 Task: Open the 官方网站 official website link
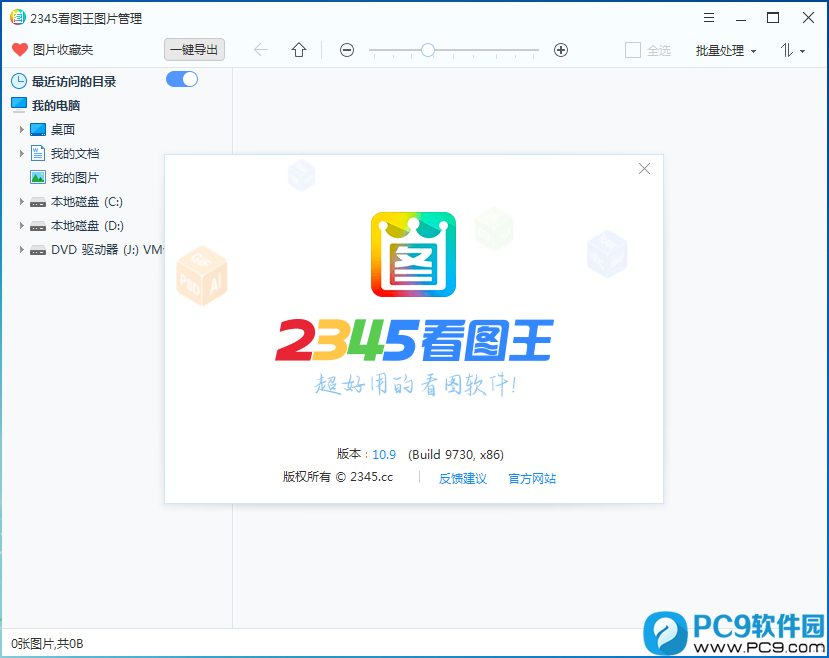pyautogui.click(x=531, y=479)
